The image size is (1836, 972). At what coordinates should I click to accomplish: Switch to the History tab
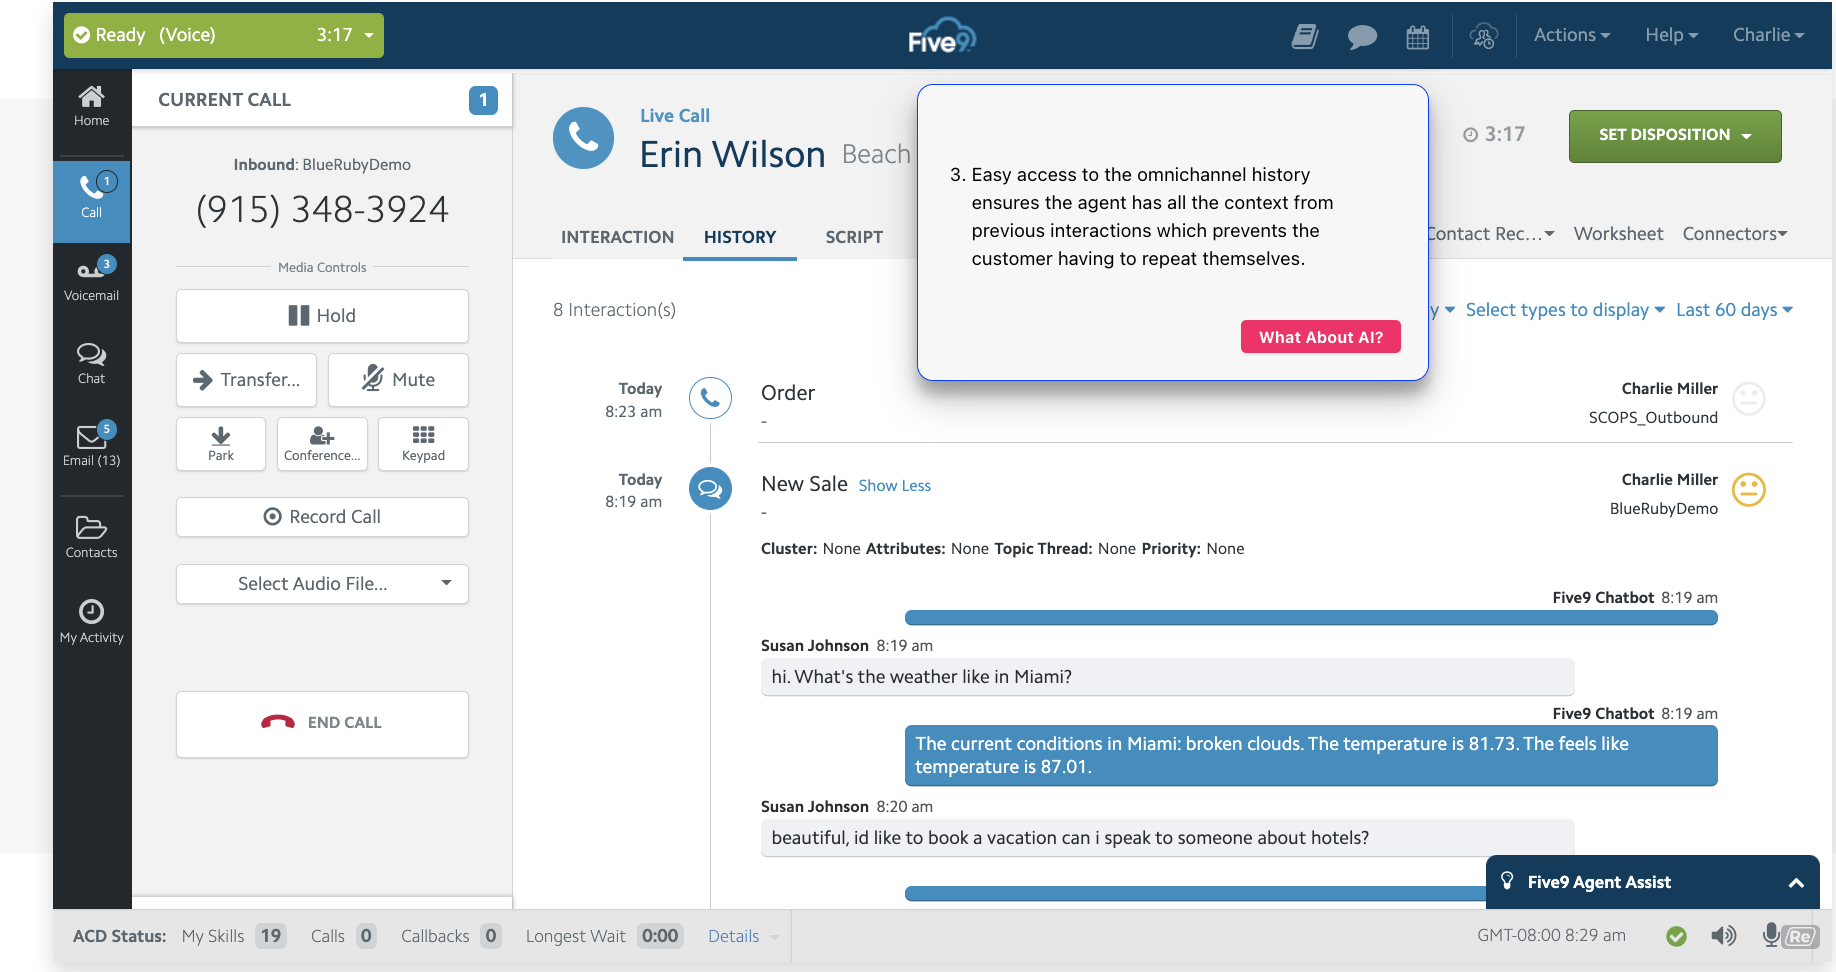click(740, 237)
